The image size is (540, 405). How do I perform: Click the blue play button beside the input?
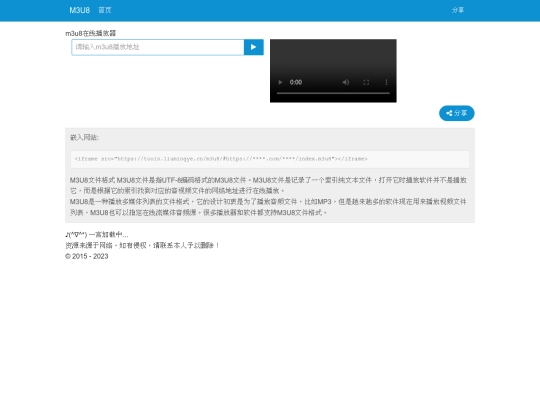click(x=254, y=47)
